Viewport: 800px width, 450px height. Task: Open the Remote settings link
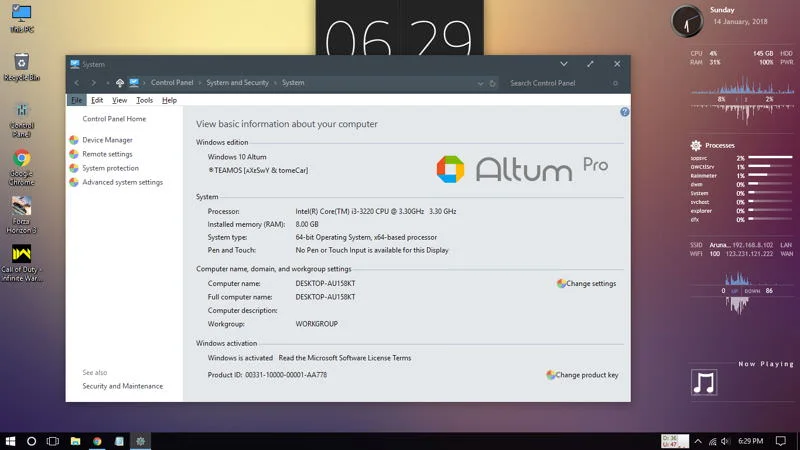107,154
